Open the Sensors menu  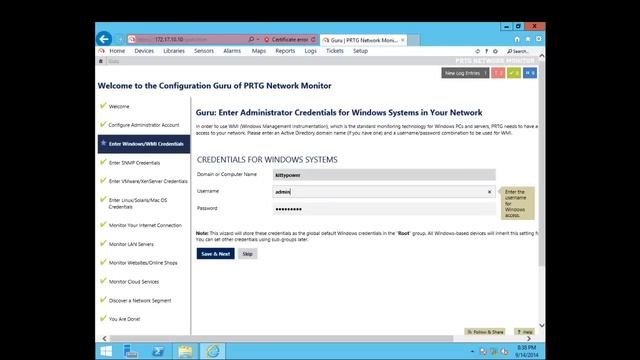[x=204, y=51]
